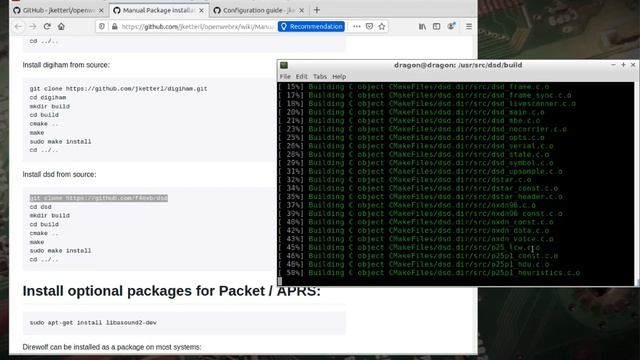Click 'Install digiham from source:' text

pyautogui.click(x=66, y=65)
